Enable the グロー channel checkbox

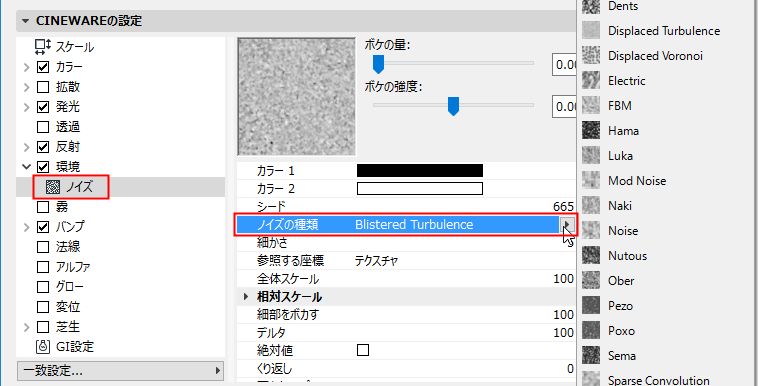click(43, 287)
